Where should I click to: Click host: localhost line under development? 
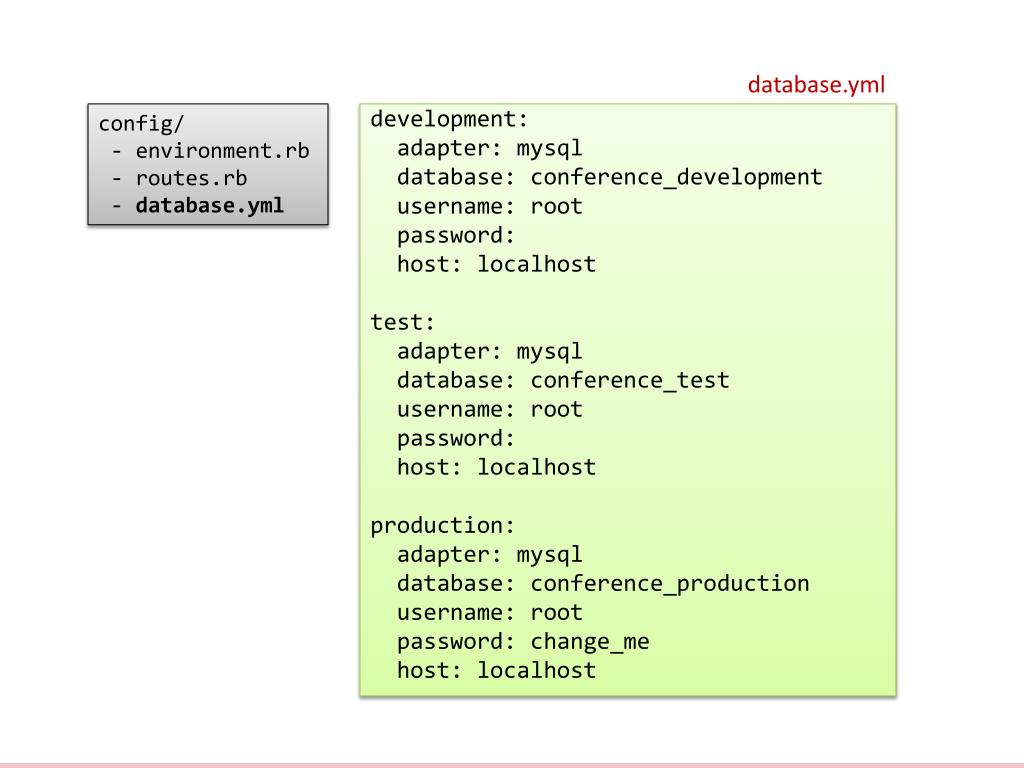click(496, 264)
